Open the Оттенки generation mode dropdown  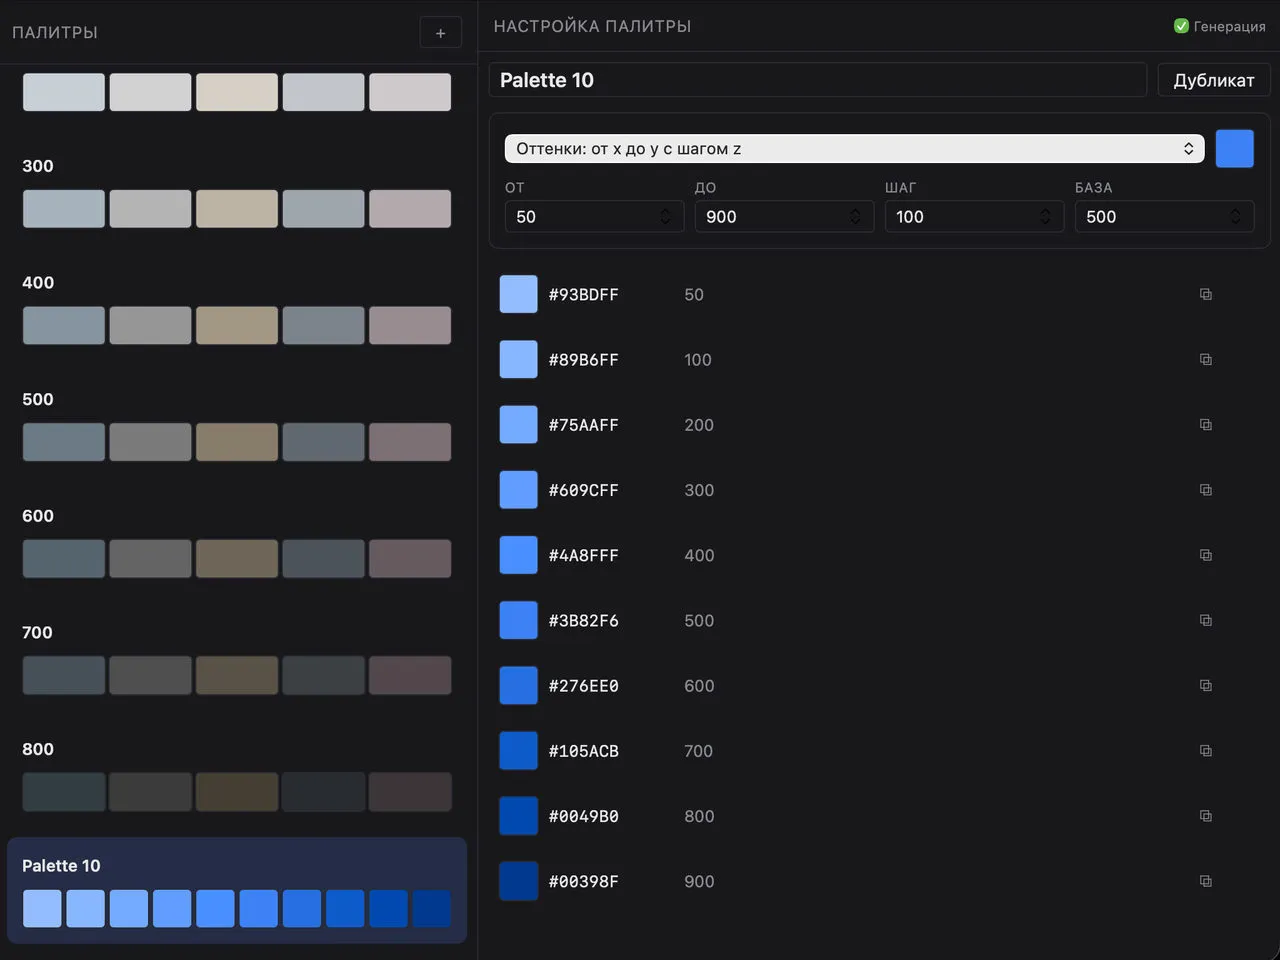click(854, 148)
